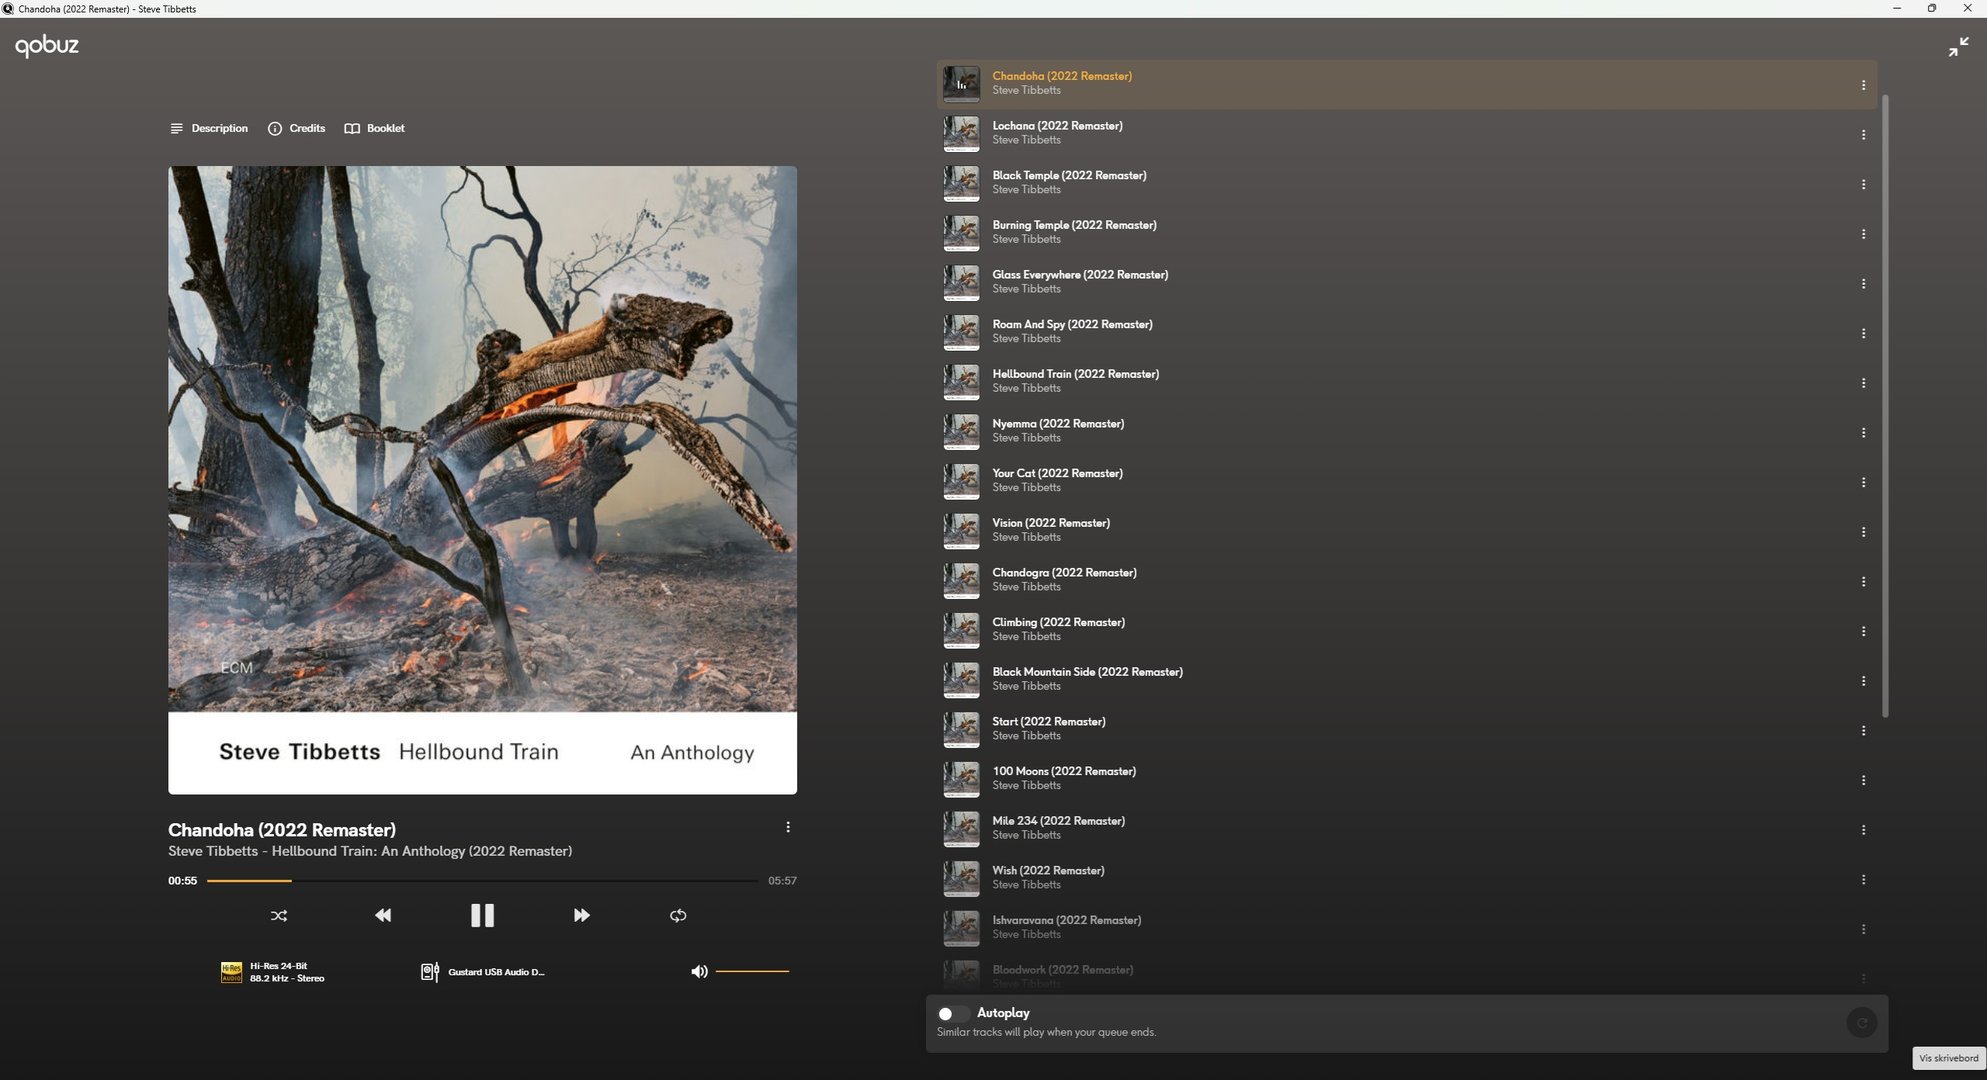Viewport: 1987px width, 1080px height.
Task: Open the album Booklet
Action: pyautogui.click(x=375, y=128)
